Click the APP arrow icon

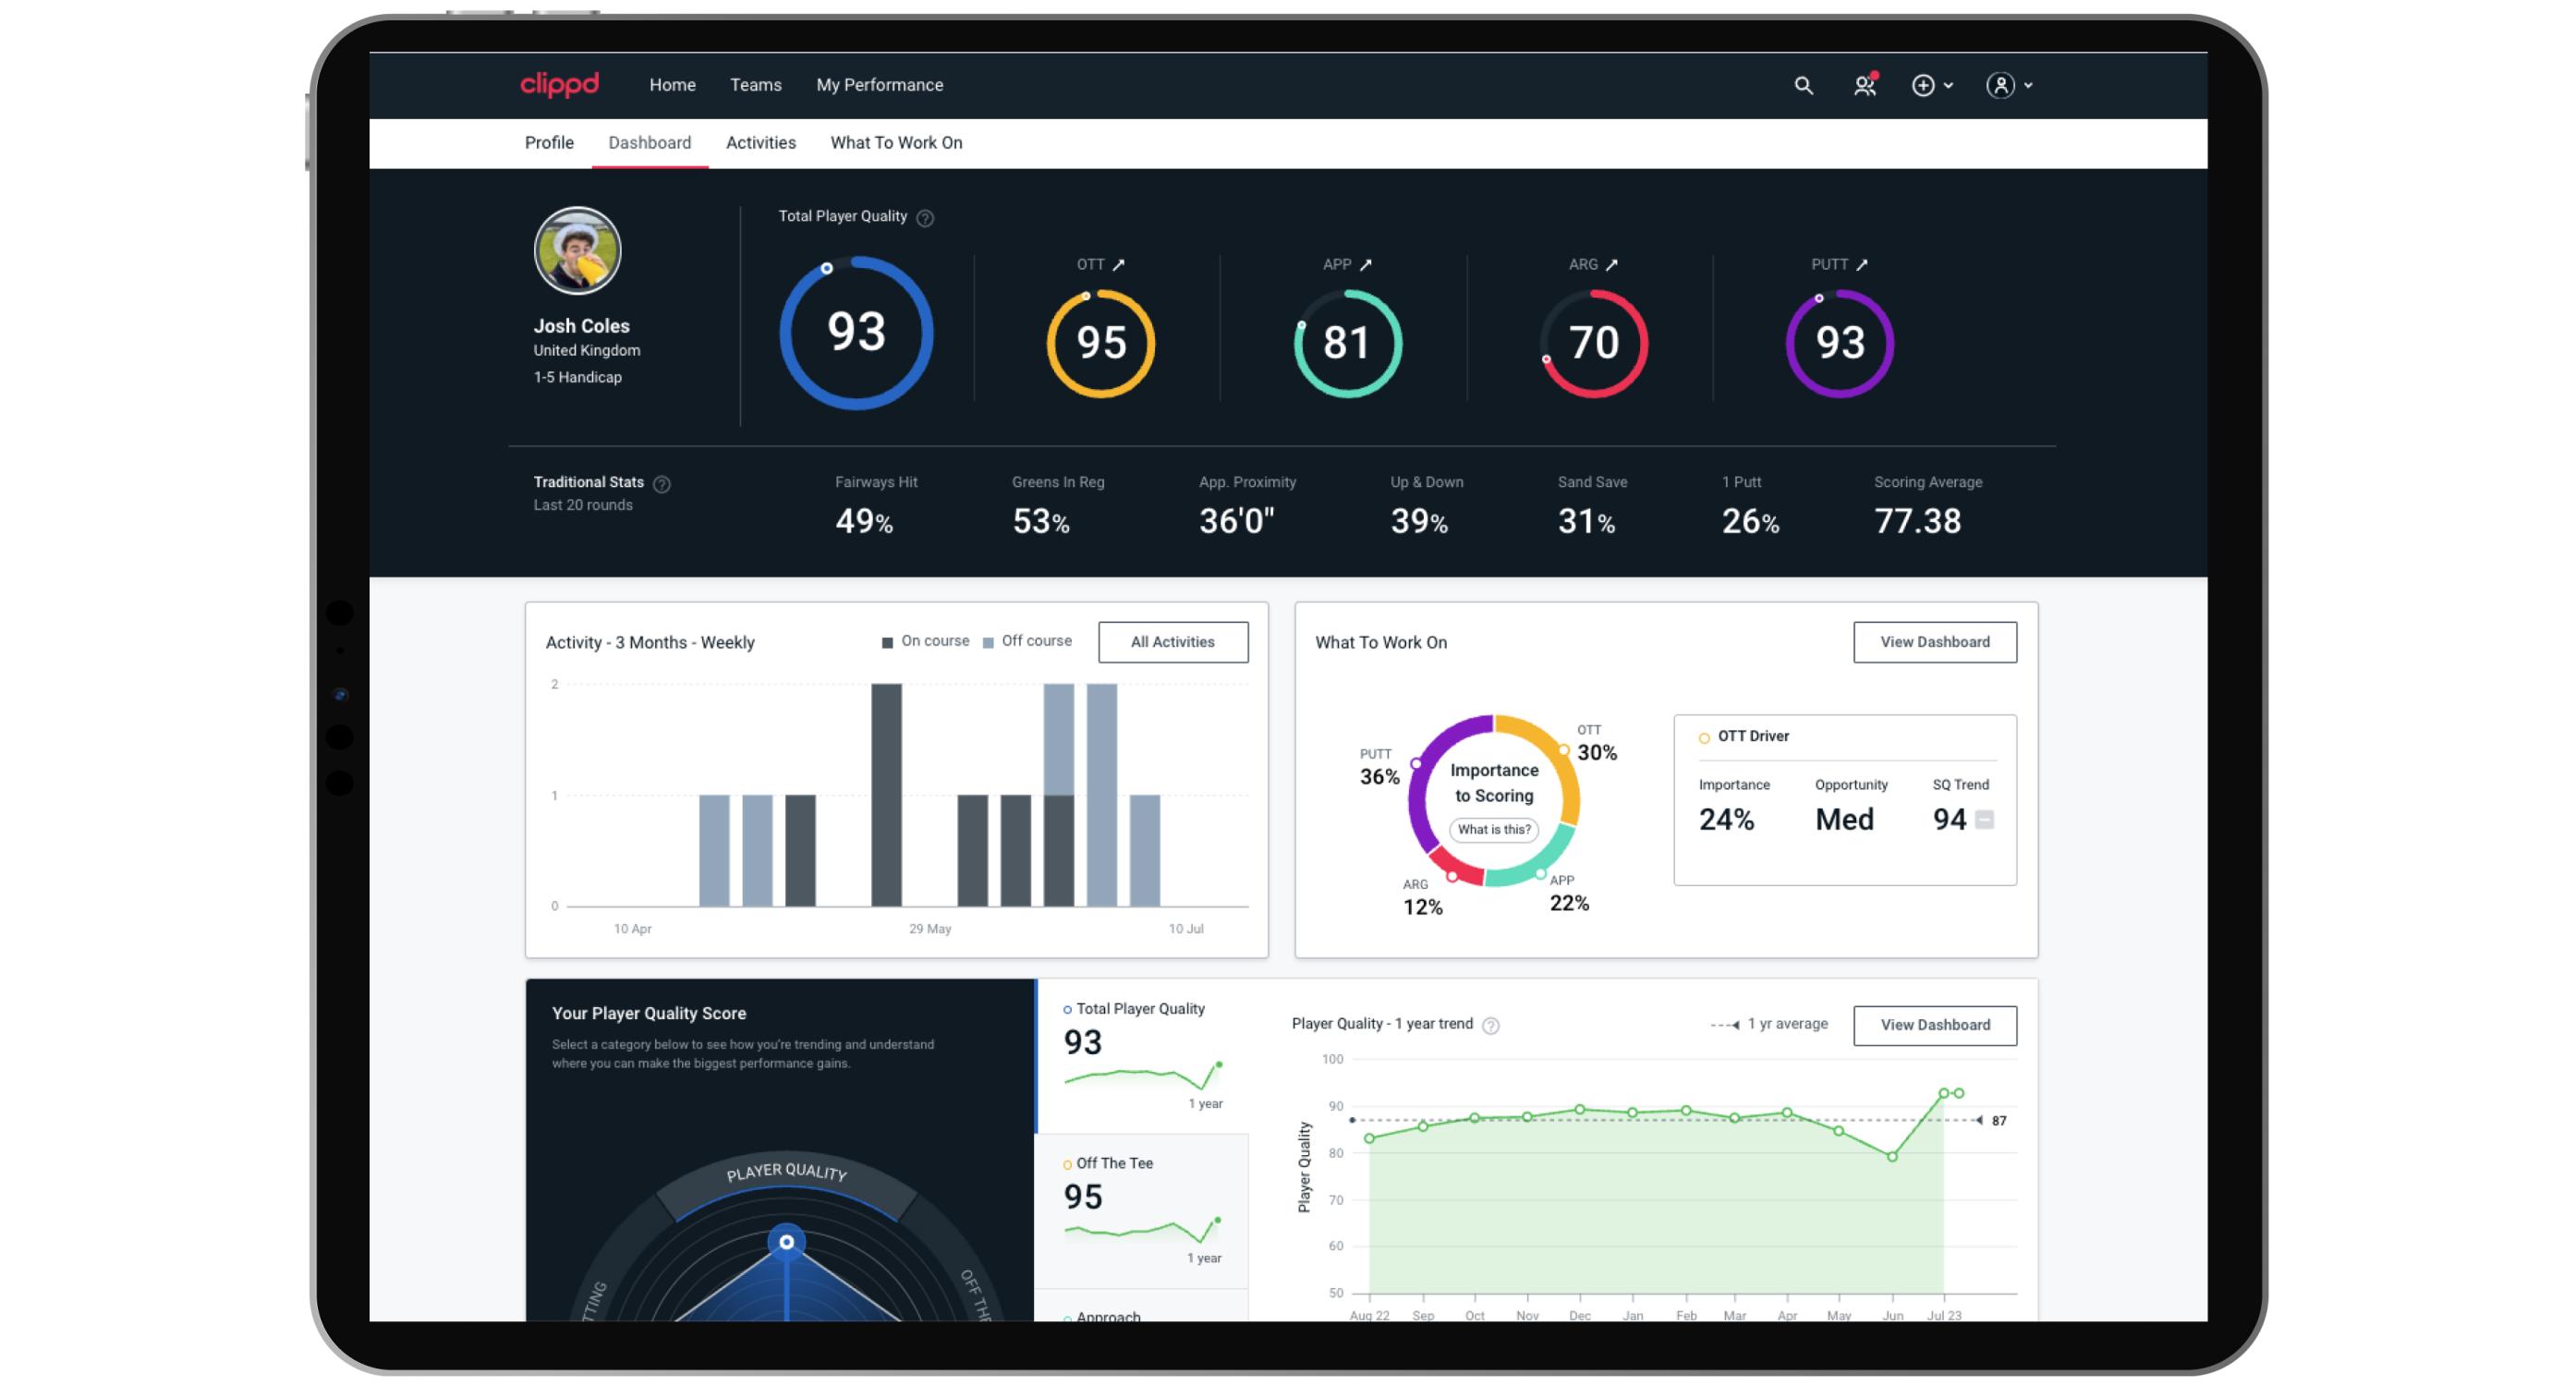1366,265
